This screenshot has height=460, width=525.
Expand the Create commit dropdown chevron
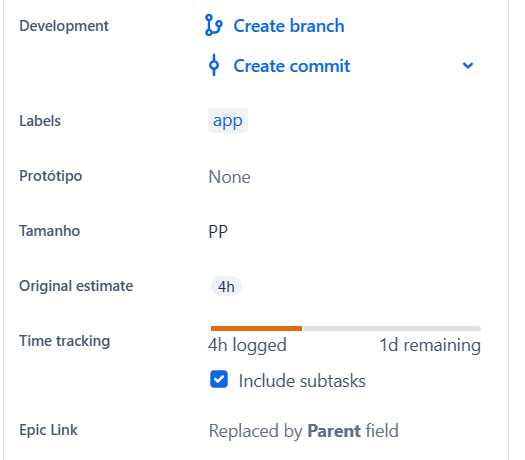coord(468,65)
